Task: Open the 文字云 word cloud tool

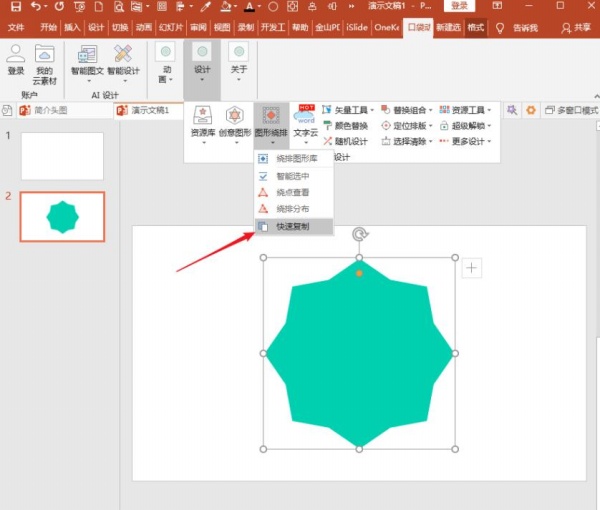Action: (x=305, y=121)
